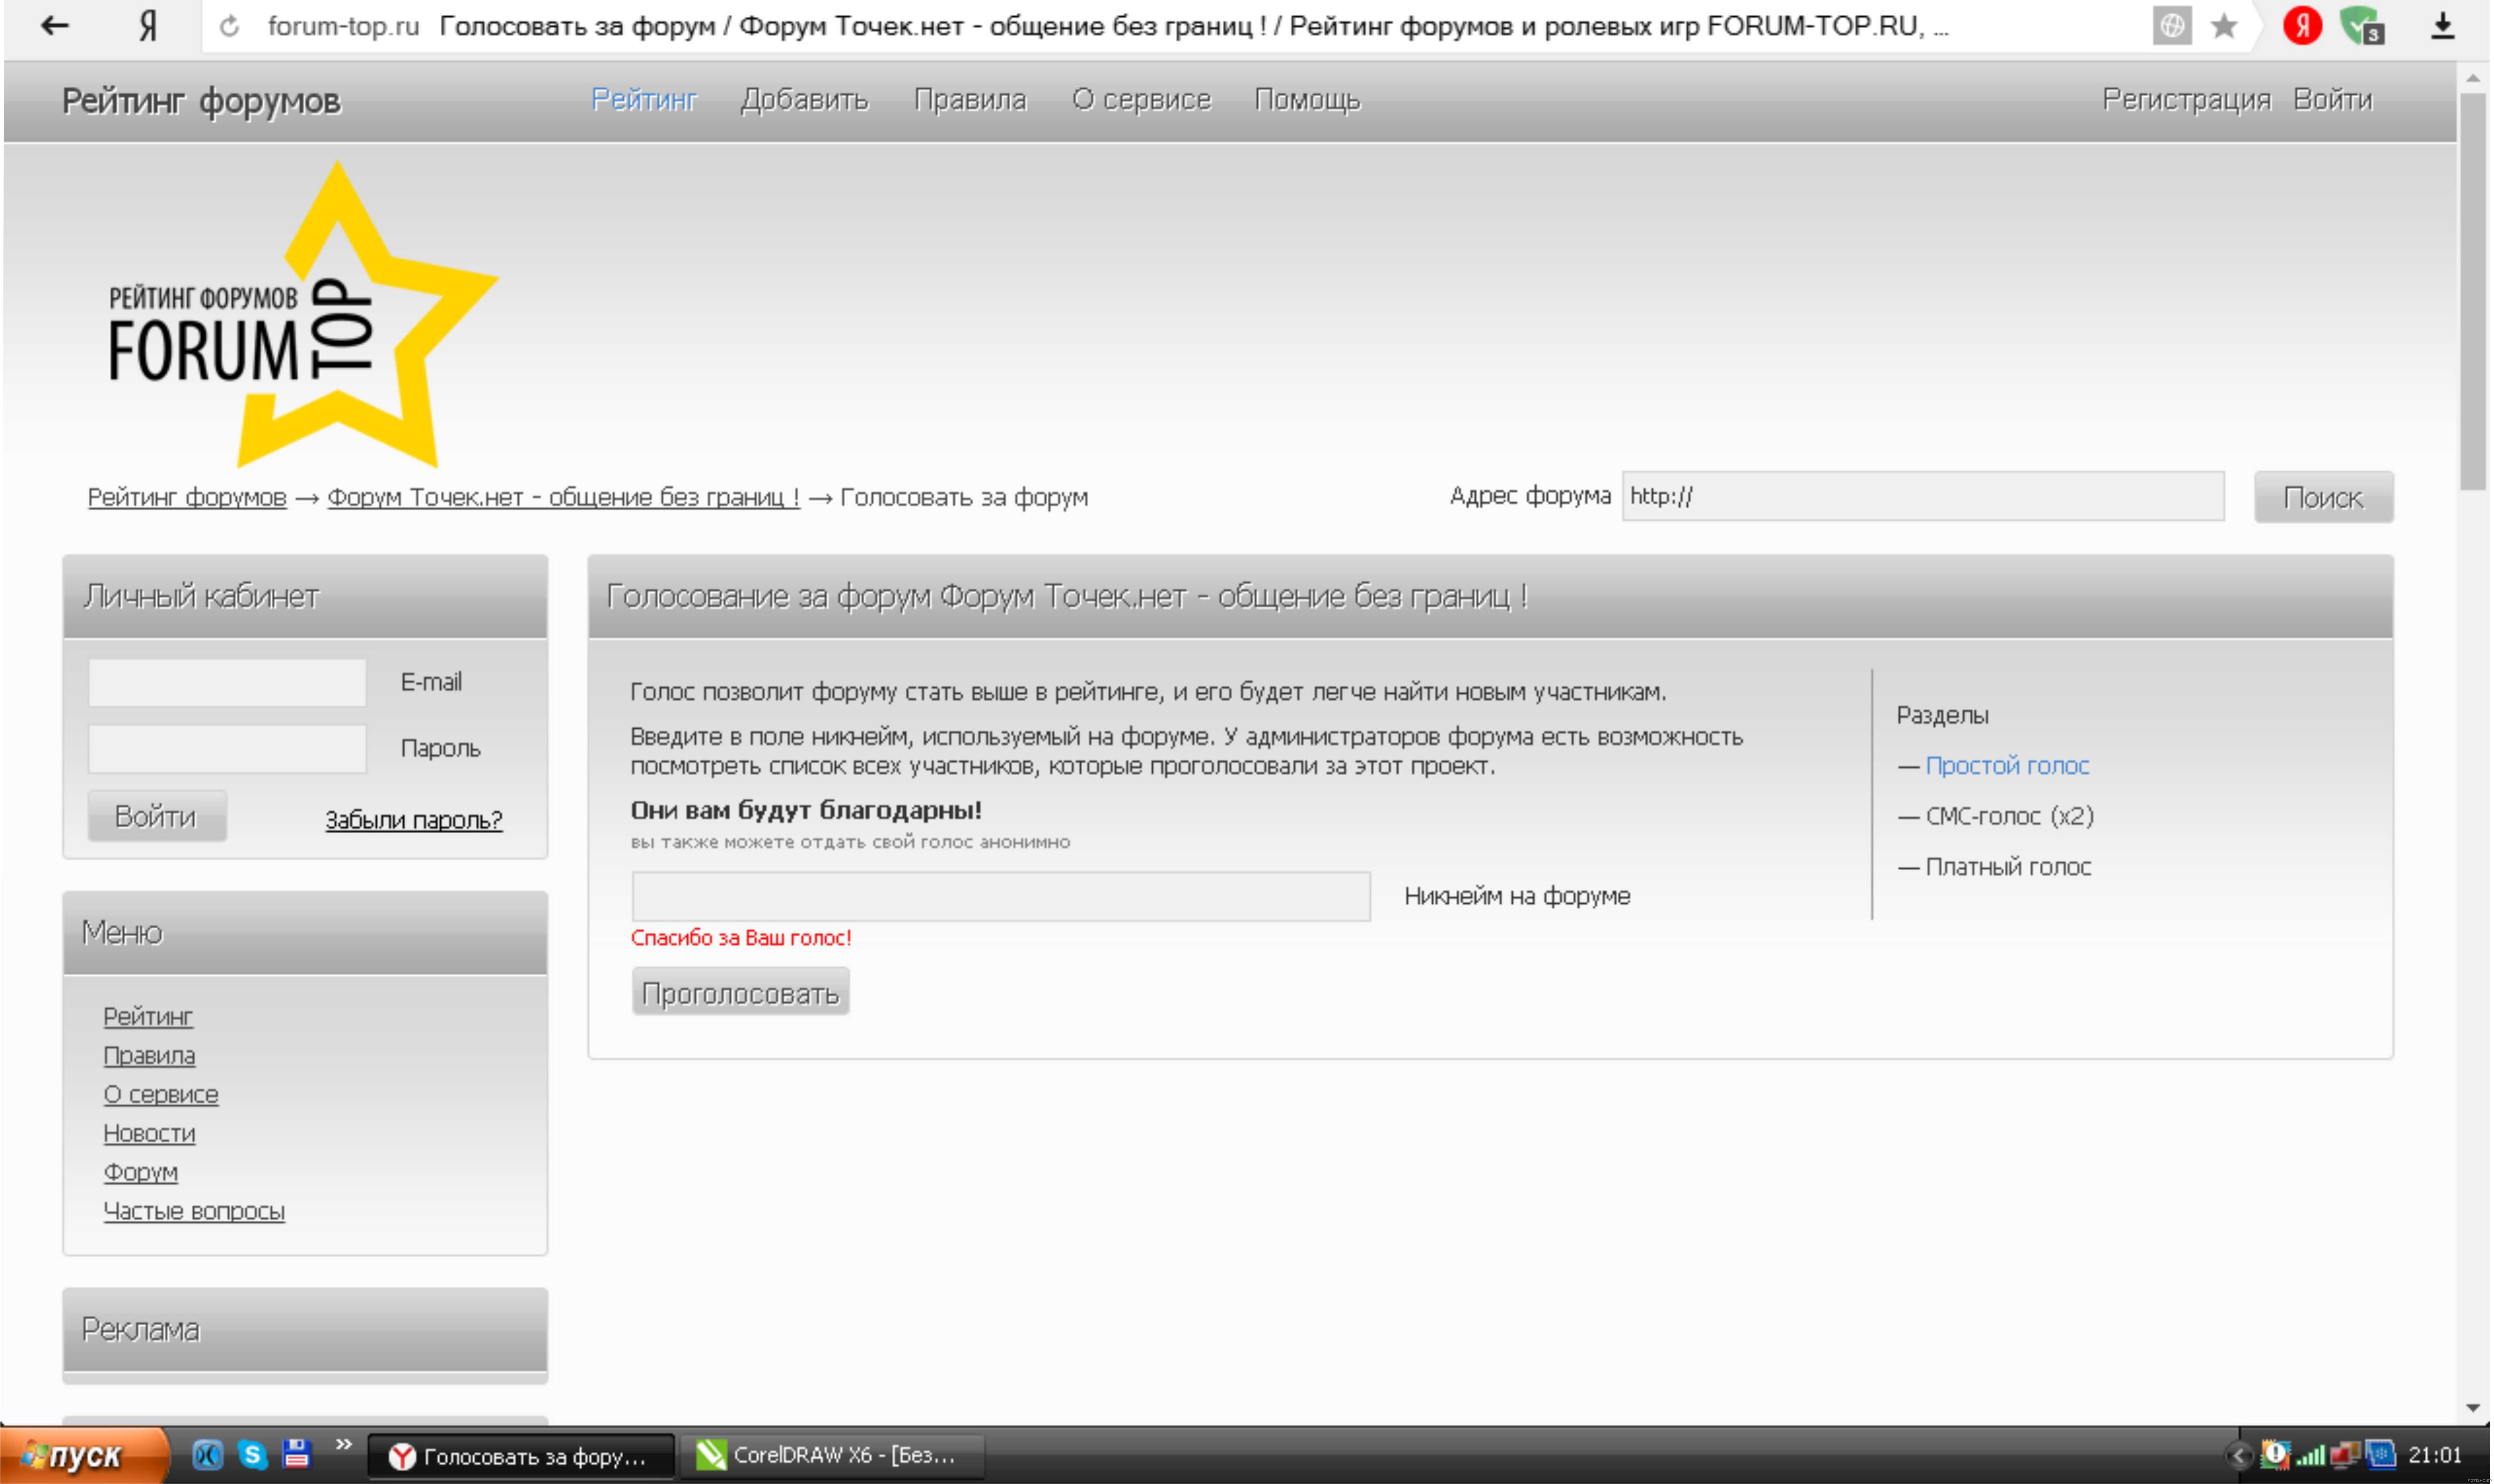
Task: Click the Войти button in Личный кабинет
Action: [156, 816]
